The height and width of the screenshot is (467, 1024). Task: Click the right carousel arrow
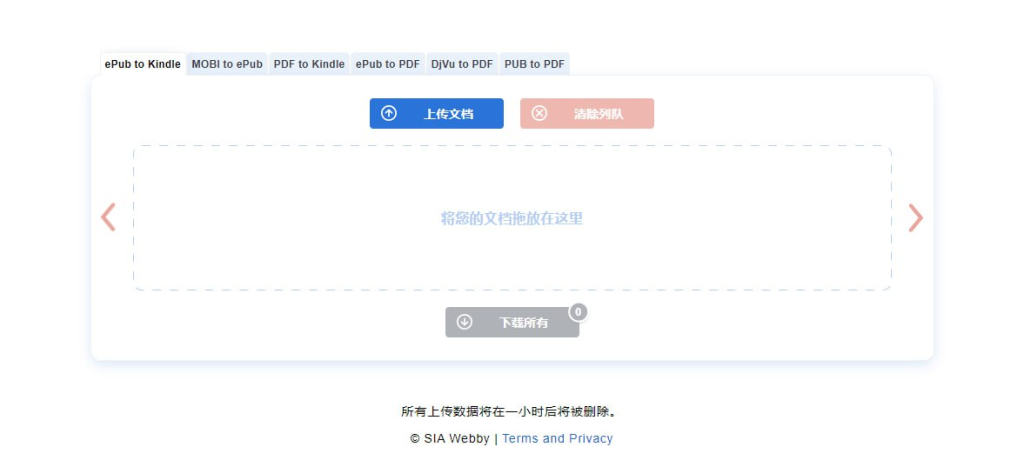(x=916, y=217)
